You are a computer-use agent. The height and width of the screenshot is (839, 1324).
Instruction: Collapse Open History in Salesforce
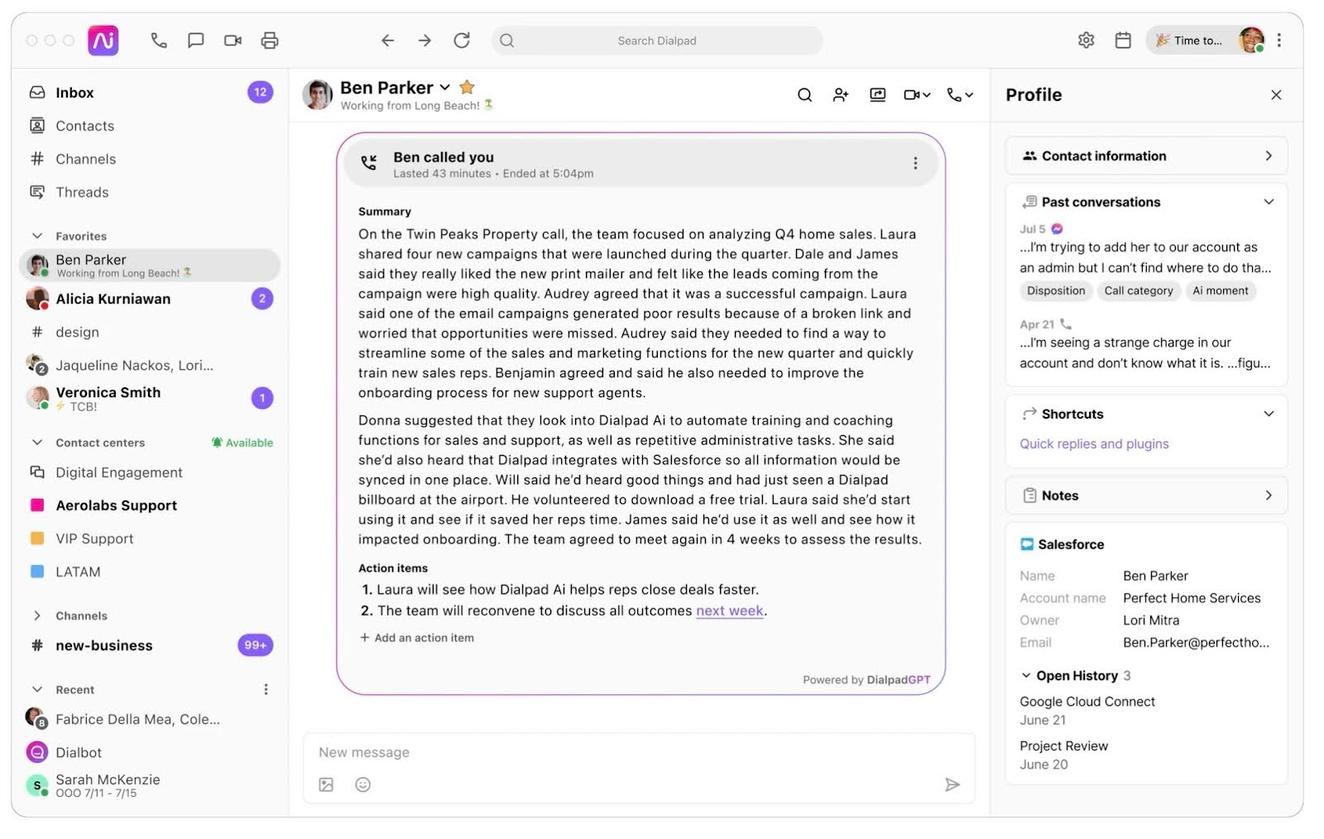pos(1026,676)
